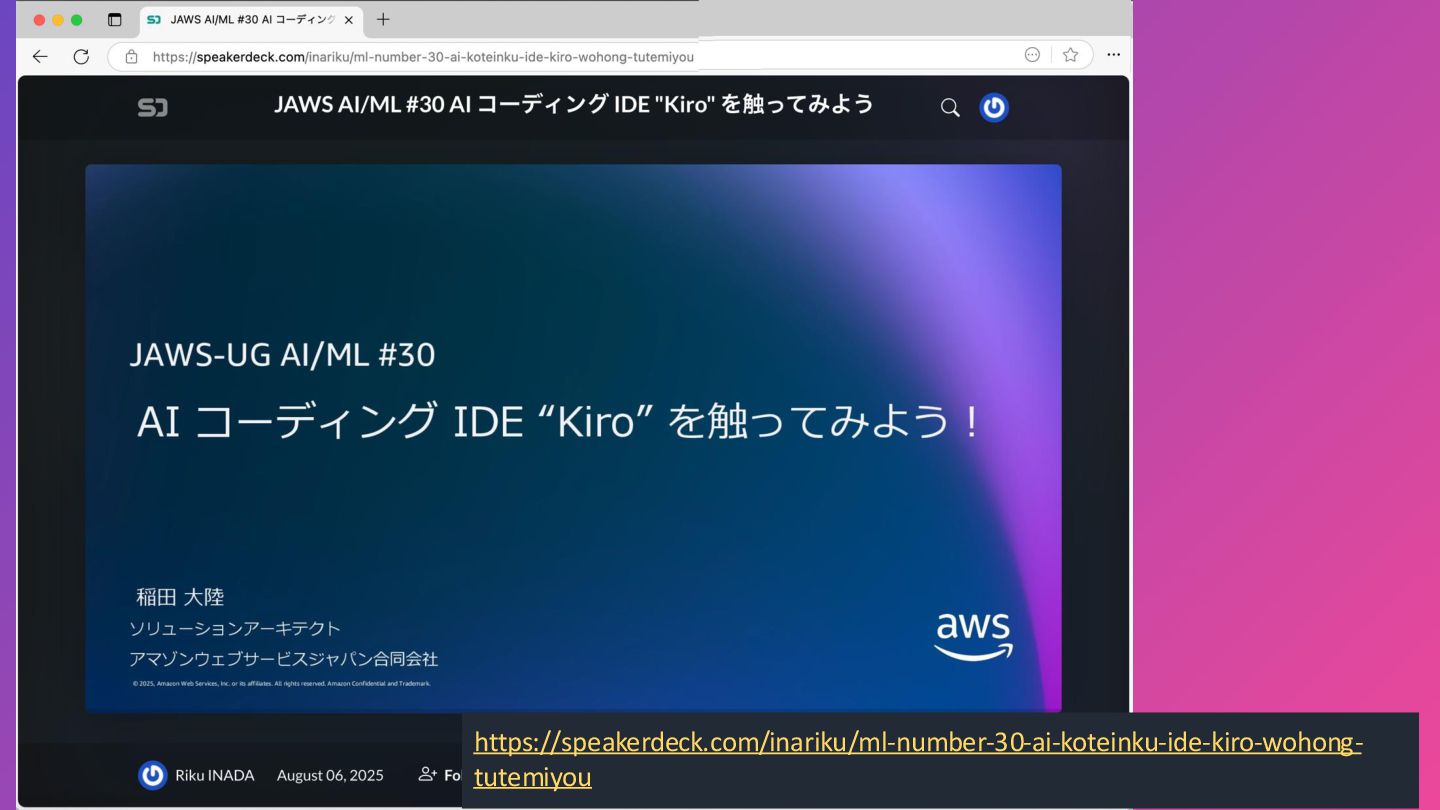Go to Speaker Deck home via SD logo
This screenshot has width=1440, height=810.
tap(153, 107)
